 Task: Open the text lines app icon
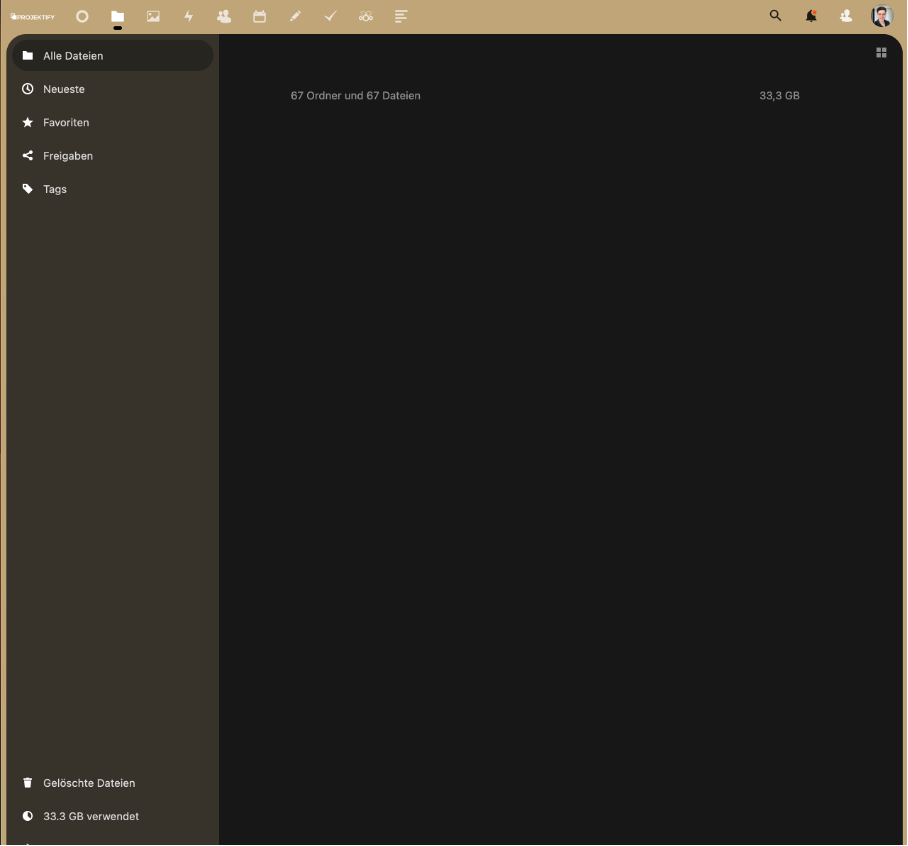pos(401,16)
